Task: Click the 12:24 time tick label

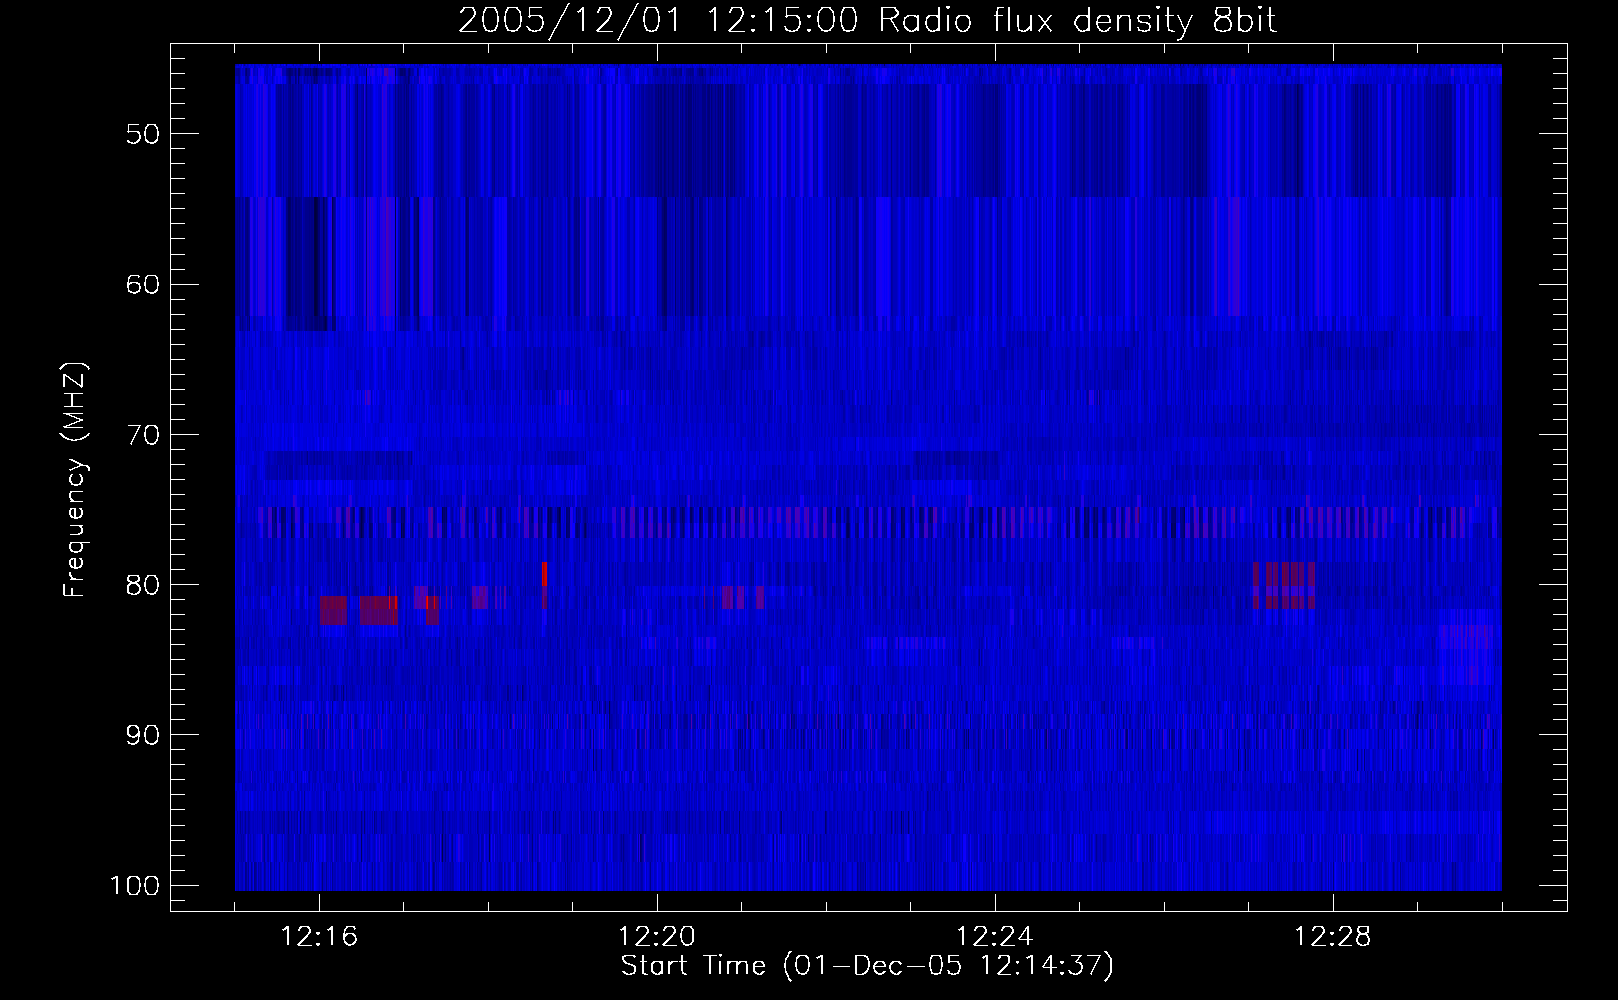Action: pos(995,937)
